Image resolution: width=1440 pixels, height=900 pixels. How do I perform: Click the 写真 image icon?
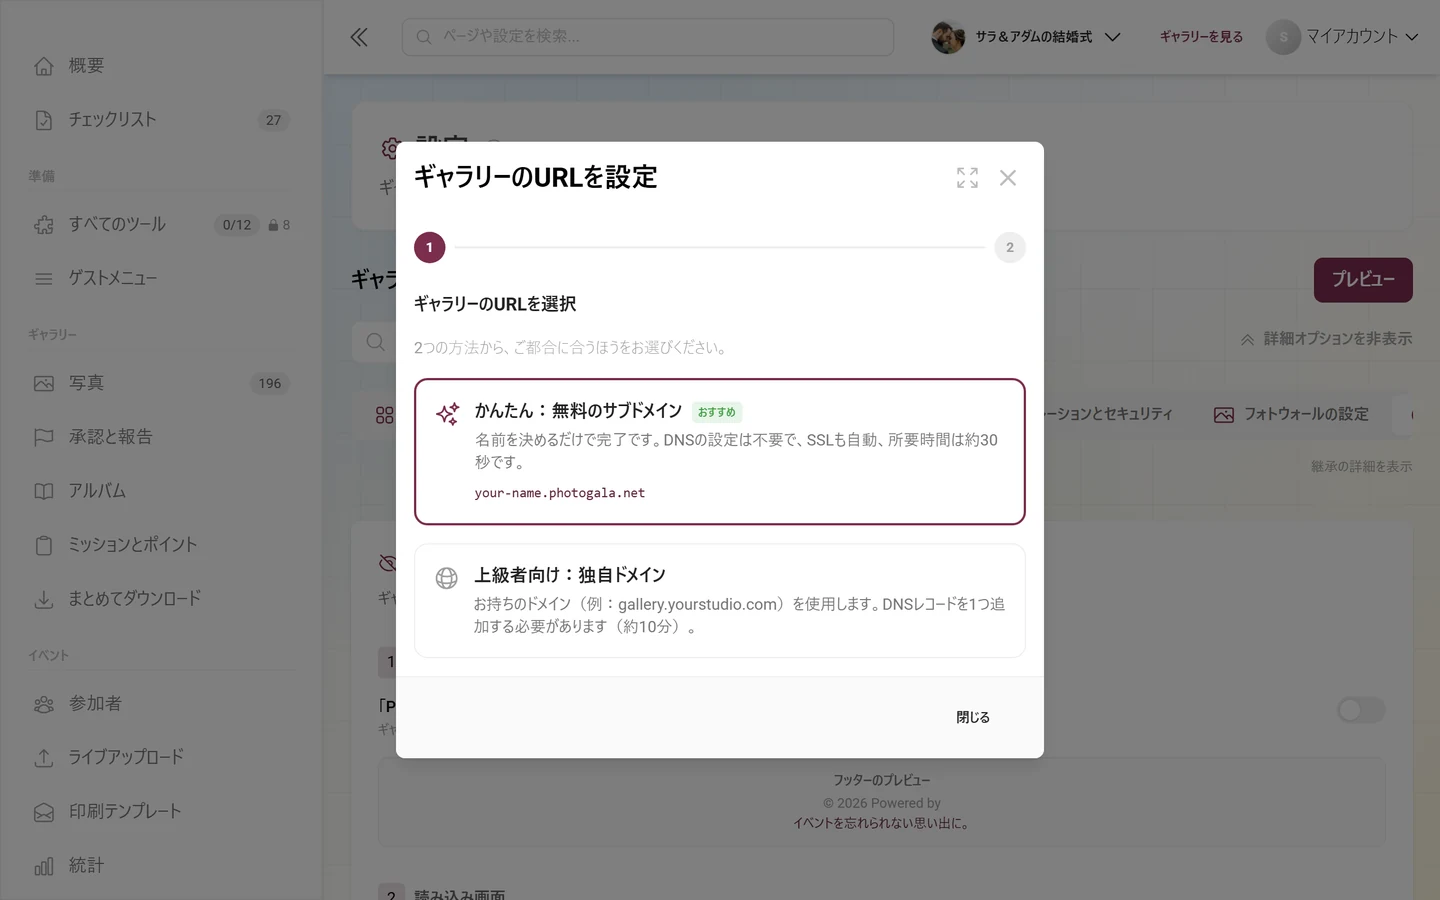(x=44, y=384)
